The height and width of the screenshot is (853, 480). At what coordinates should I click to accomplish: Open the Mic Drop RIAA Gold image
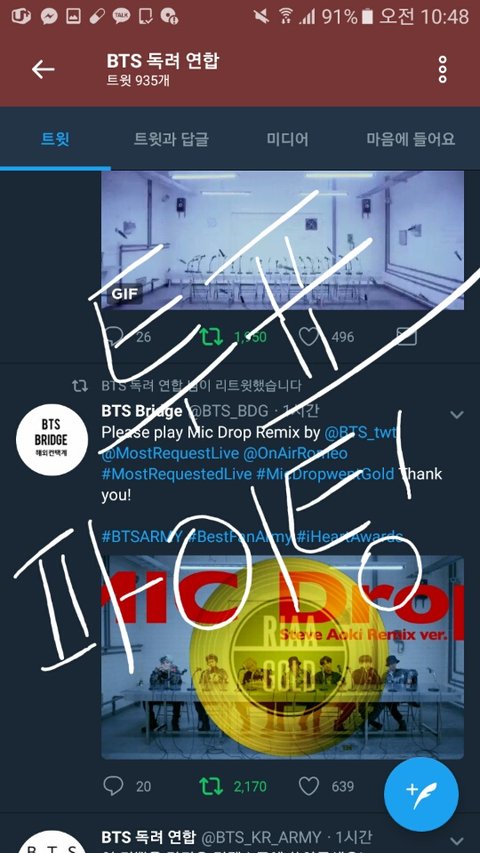282,657
